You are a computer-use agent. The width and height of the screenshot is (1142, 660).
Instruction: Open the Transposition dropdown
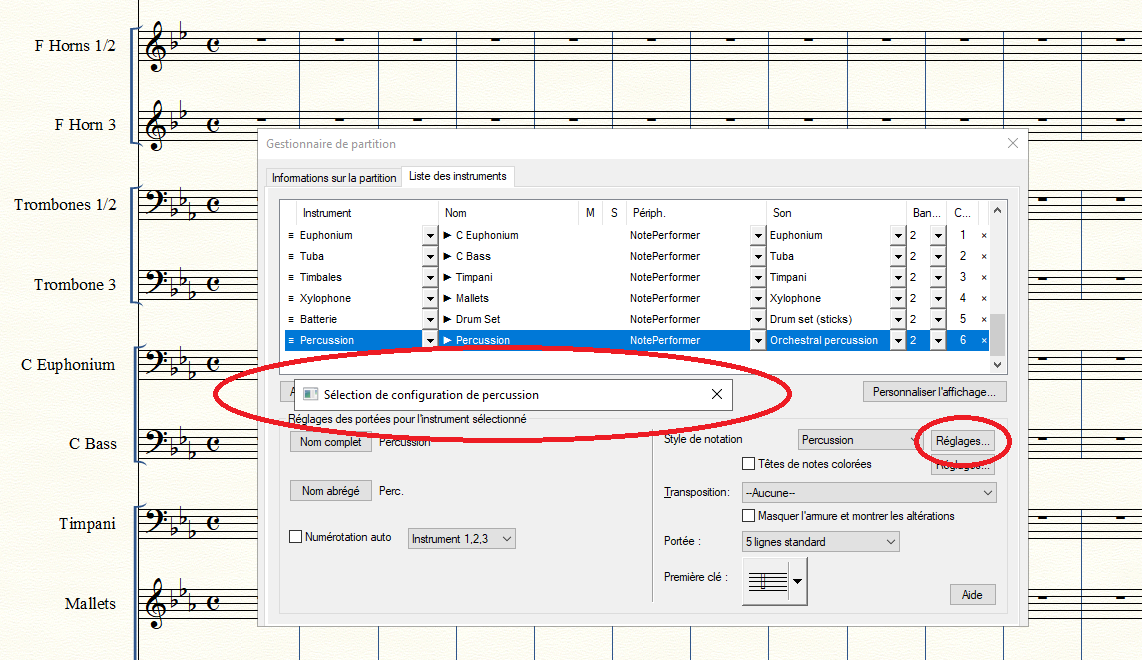(869, 493)
